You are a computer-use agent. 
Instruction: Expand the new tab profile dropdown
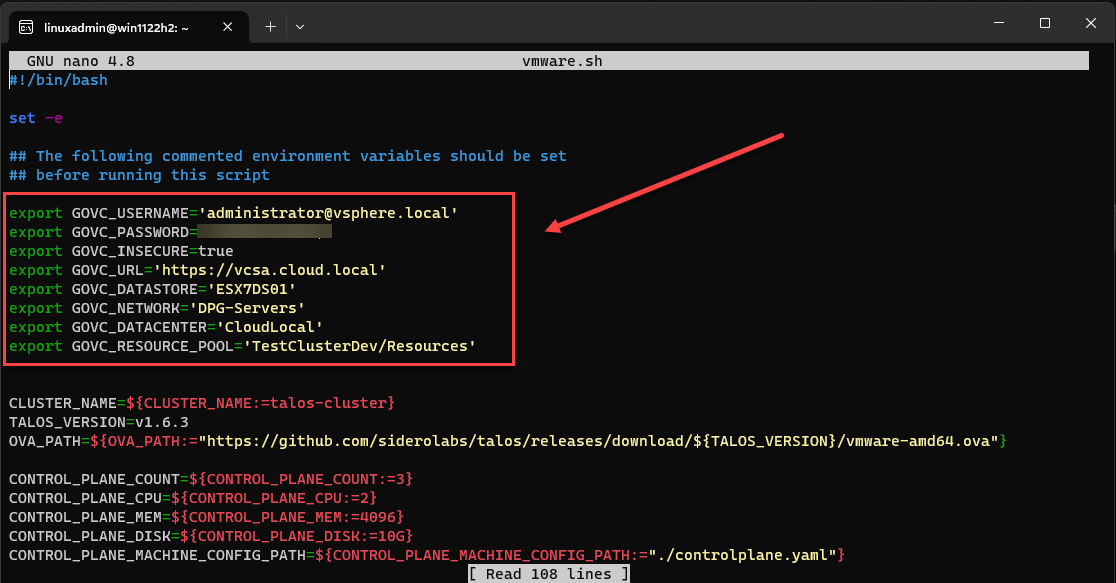(x=299, y=26)
